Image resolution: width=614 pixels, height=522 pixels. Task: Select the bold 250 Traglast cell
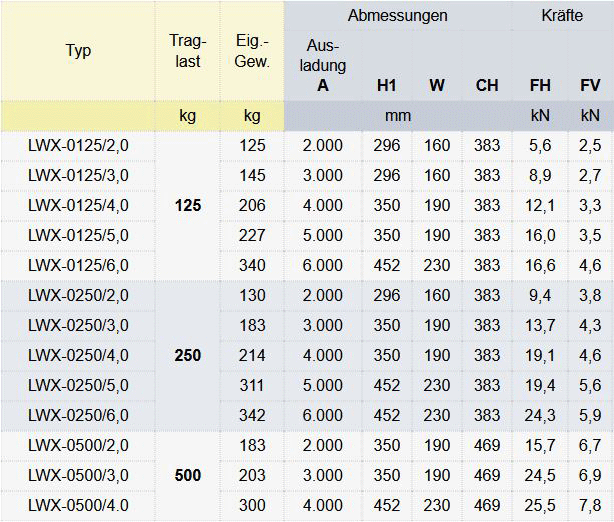pyautogui.click(x=187, y=356)
